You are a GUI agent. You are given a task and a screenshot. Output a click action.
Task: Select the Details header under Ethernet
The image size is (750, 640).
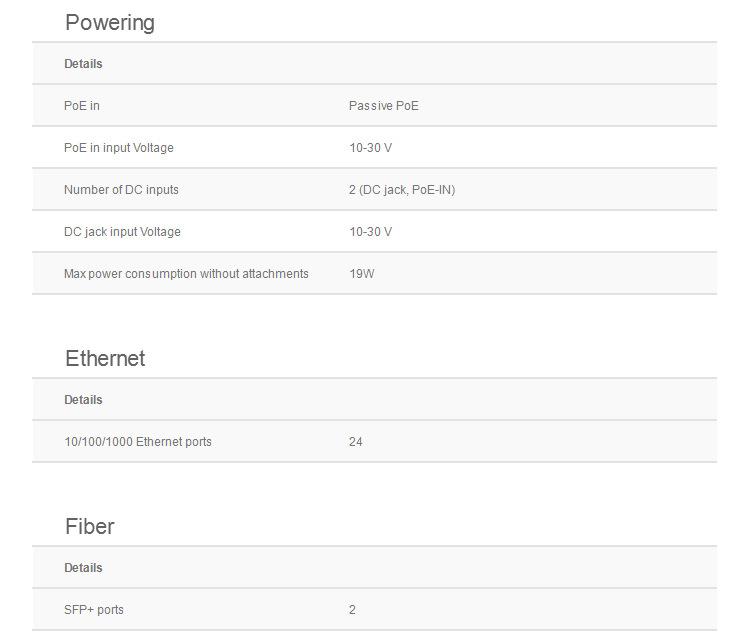point(83,399)
